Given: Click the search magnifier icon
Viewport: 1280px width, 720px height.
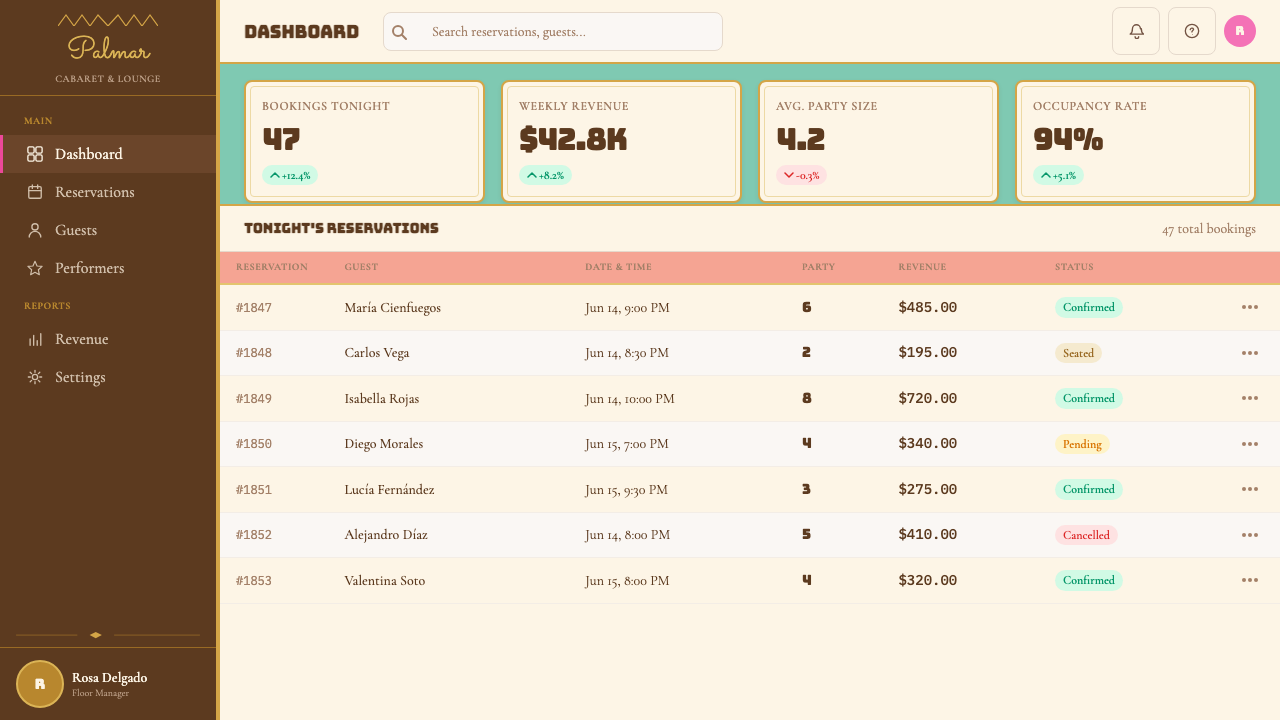Looking at the screenshot, I should [399, 32].
